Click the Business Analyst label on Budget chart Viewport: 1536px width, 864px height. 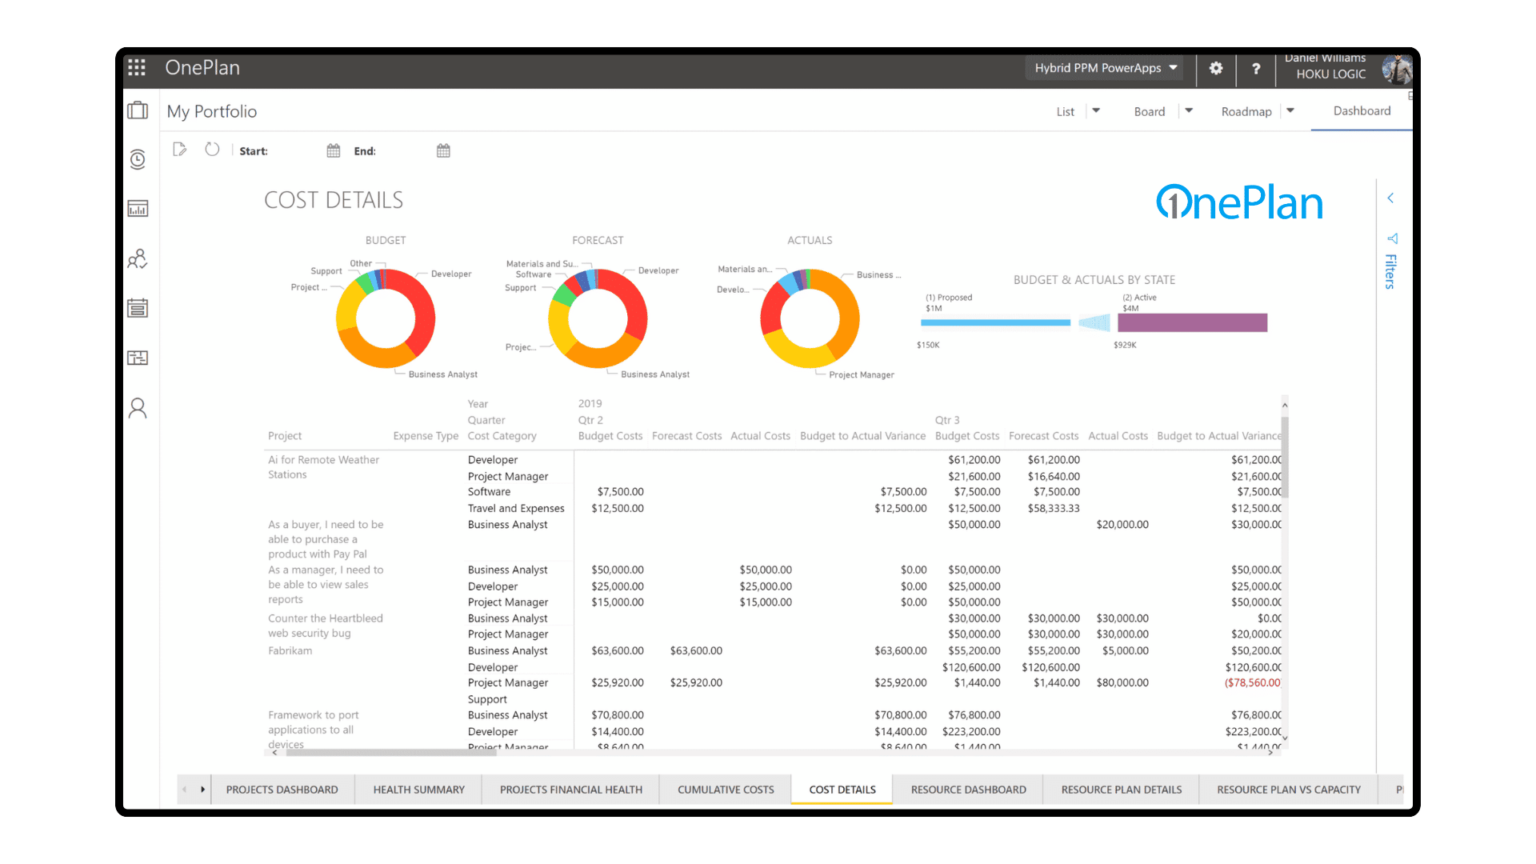pos(443,374)
